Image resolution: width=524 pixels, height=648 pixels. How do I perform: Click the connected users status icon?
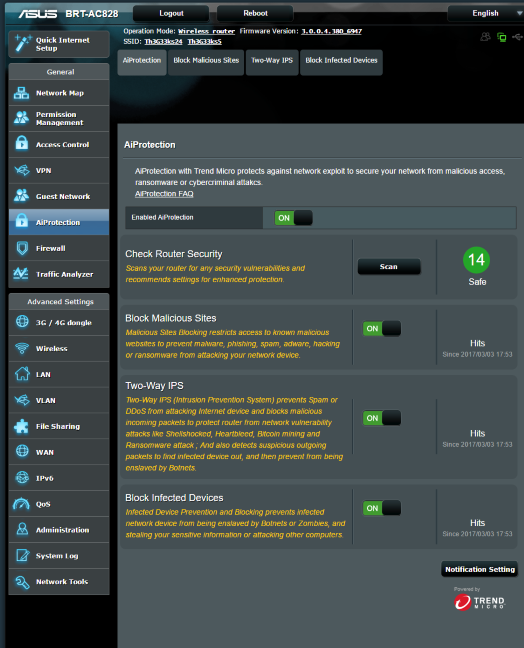point(486,37)
